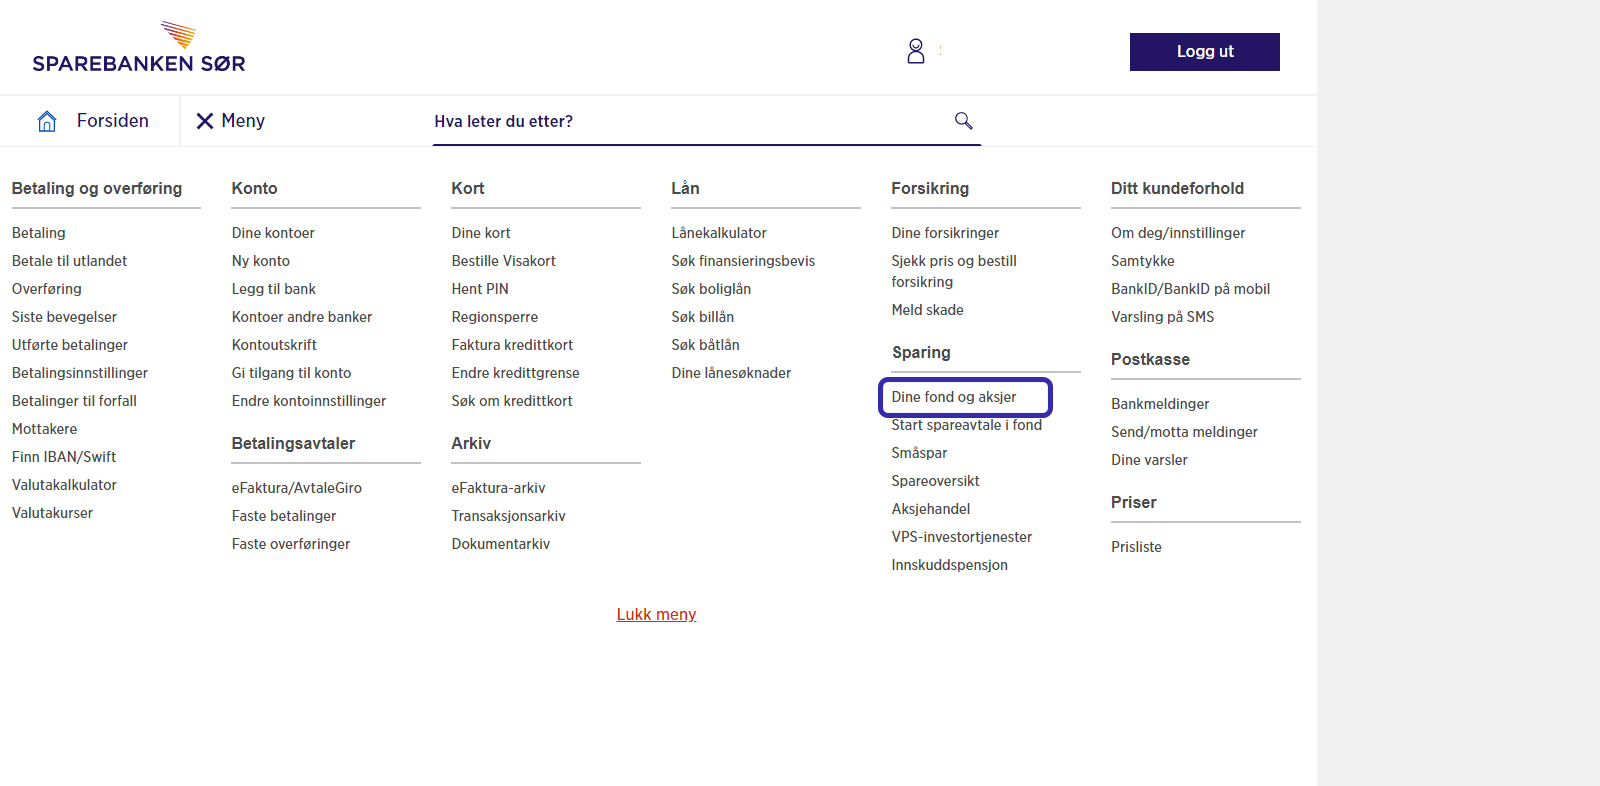The height and width of the screenshot is (786, 1600).
Task: Open Finn IBAN/Swift
Action: [x=64, y=457]
